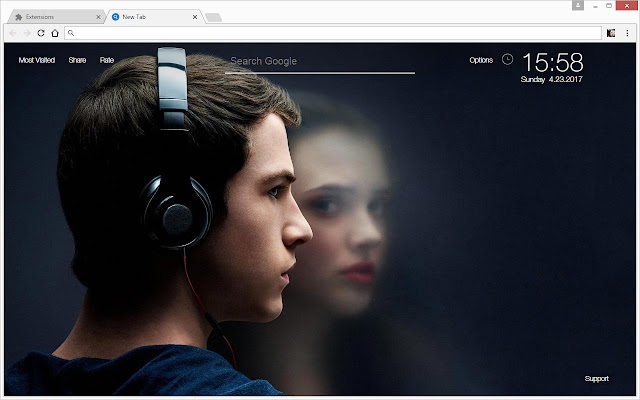
Task: Click the Rate link
Action: point(107,60)
